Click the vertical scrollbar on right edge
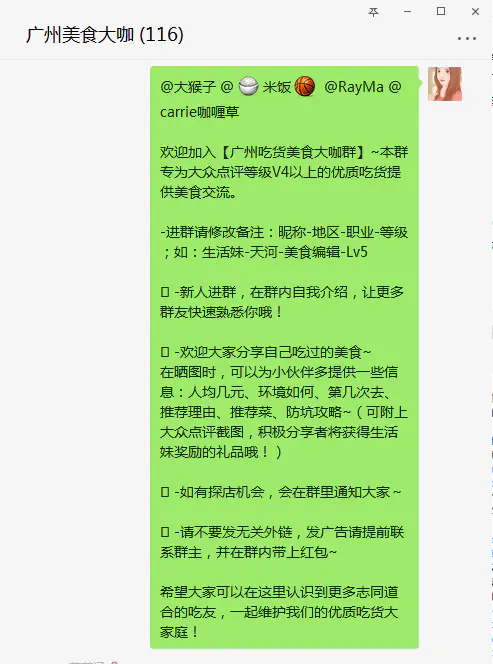Screen dimensions: 493x664 [x=491, y=360]
